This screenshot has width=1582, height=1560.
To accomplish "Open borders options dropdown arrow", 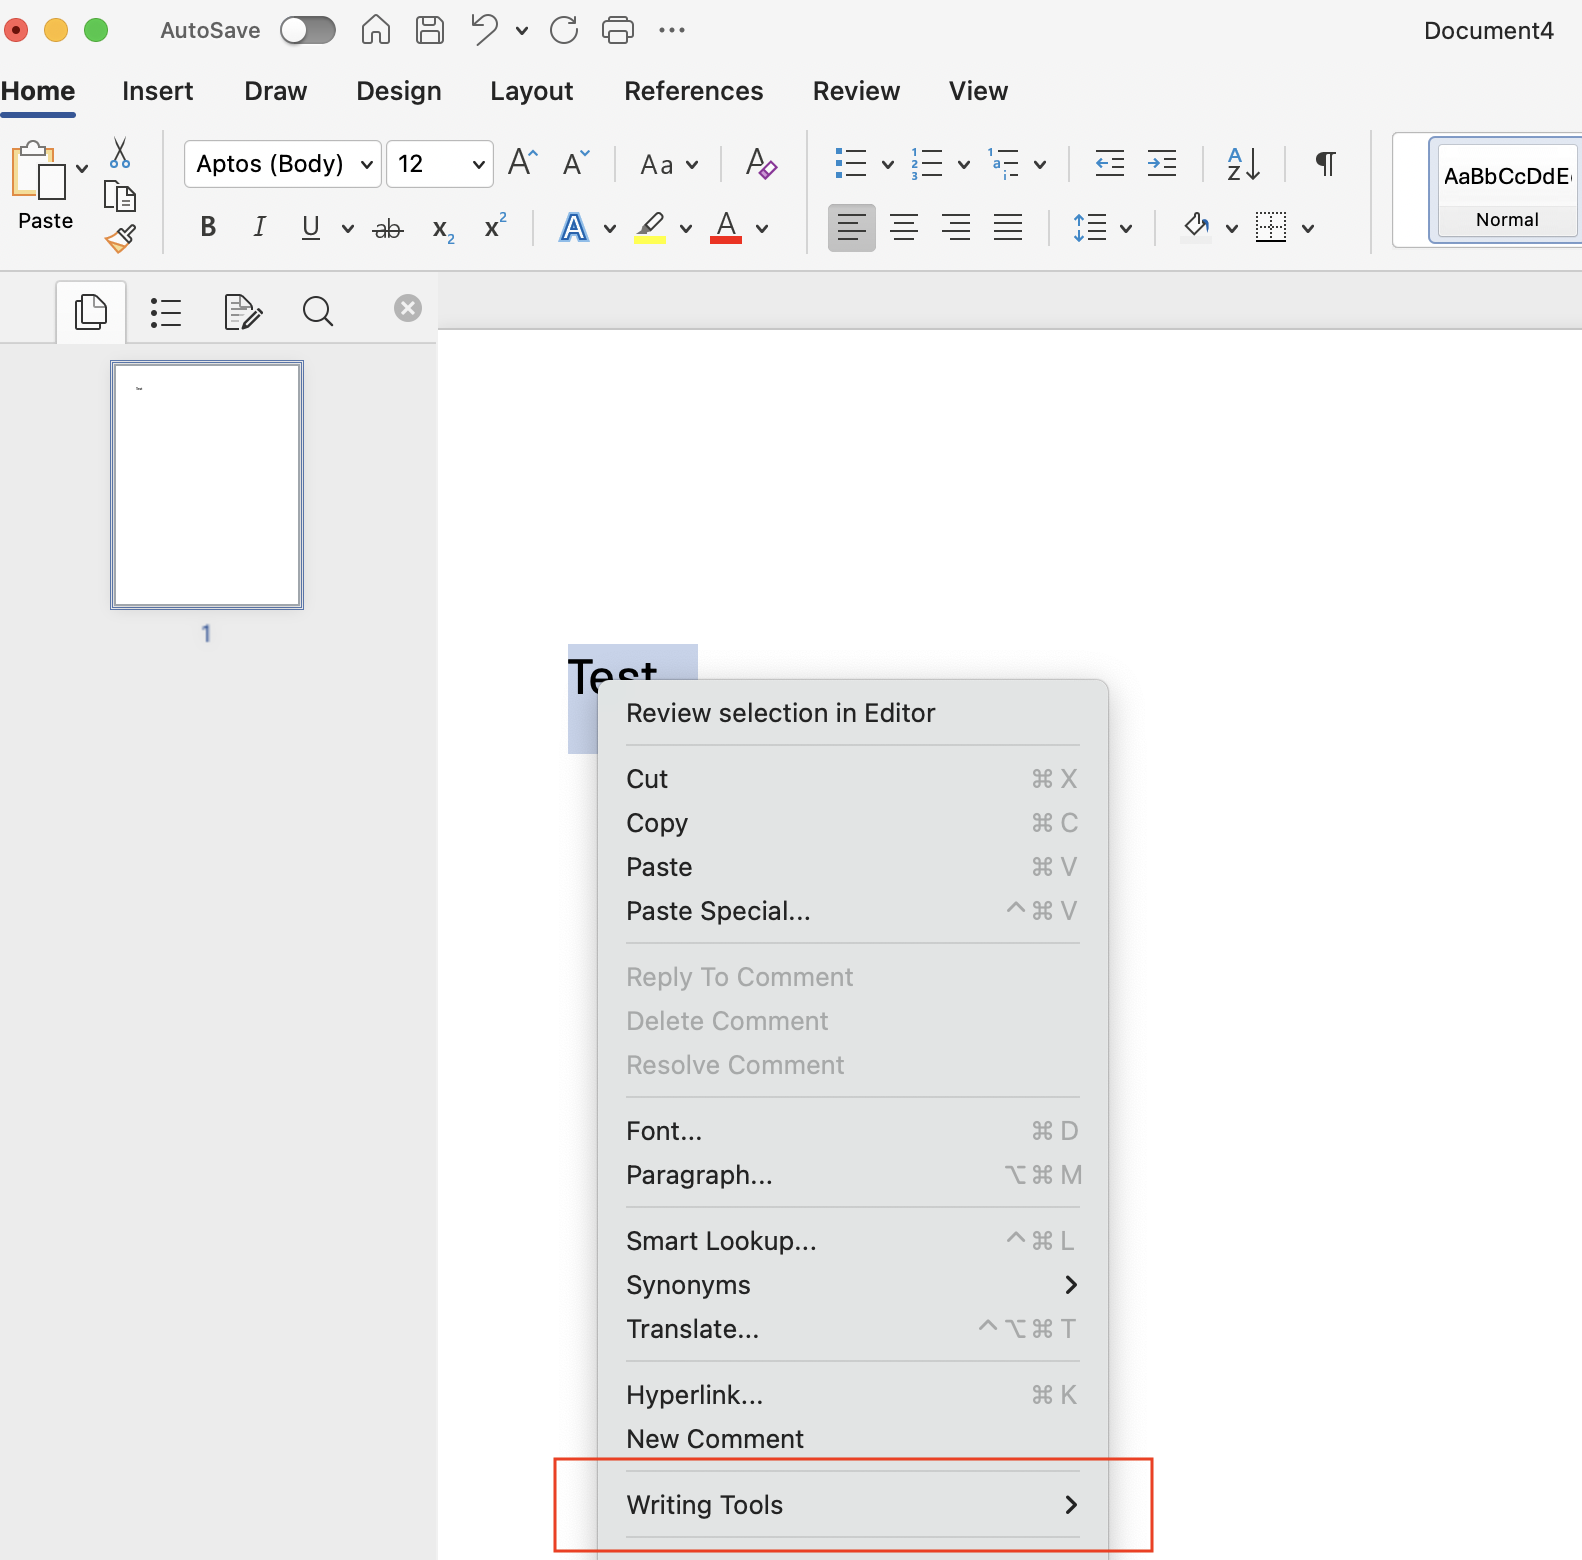I will click(1308, 229).
